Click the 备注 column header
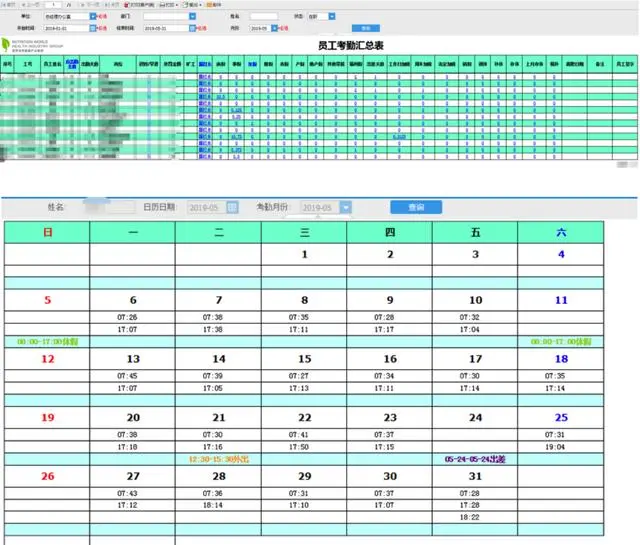This screenshot has width=640, height=545. click(x=600, y=64)
